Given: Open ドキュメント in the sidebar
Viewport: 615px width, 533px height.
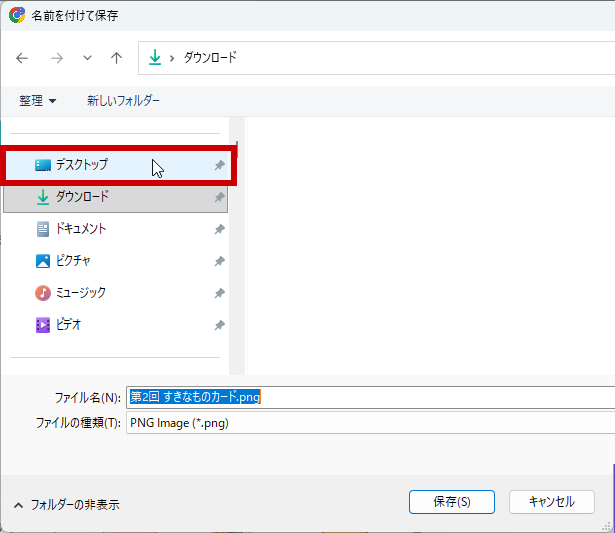Looking at the screenshot, I should pos(115,229).
